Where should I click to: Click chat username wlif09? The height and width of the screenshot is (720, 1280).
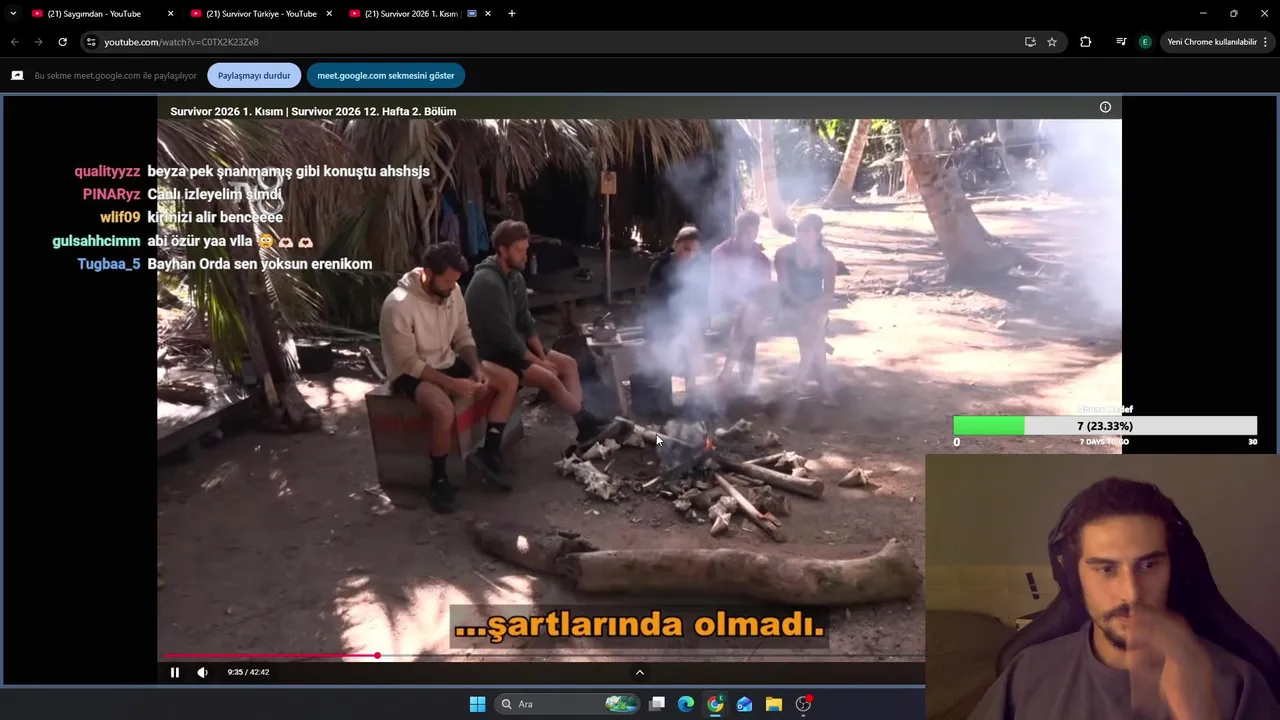coord(120,217)
